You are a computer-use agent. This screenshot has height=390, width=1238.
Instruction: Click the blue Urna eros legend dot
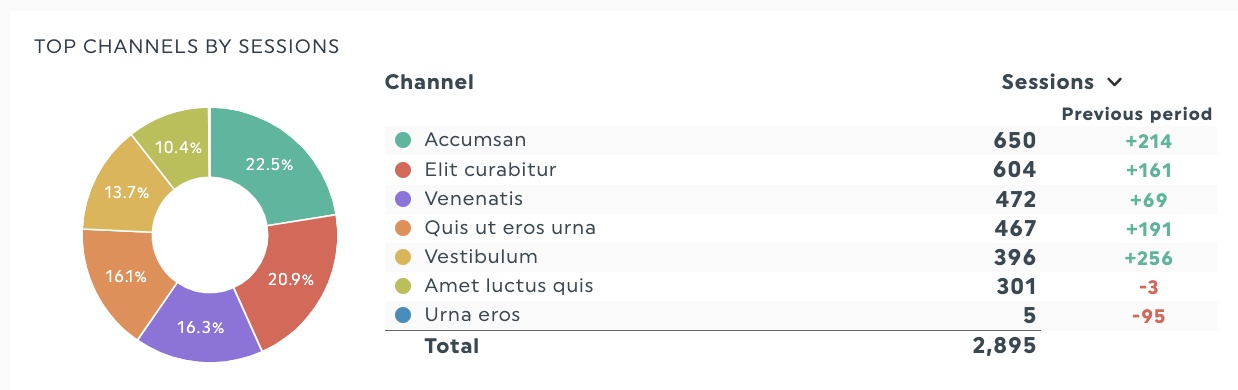[x=403, y=316]
